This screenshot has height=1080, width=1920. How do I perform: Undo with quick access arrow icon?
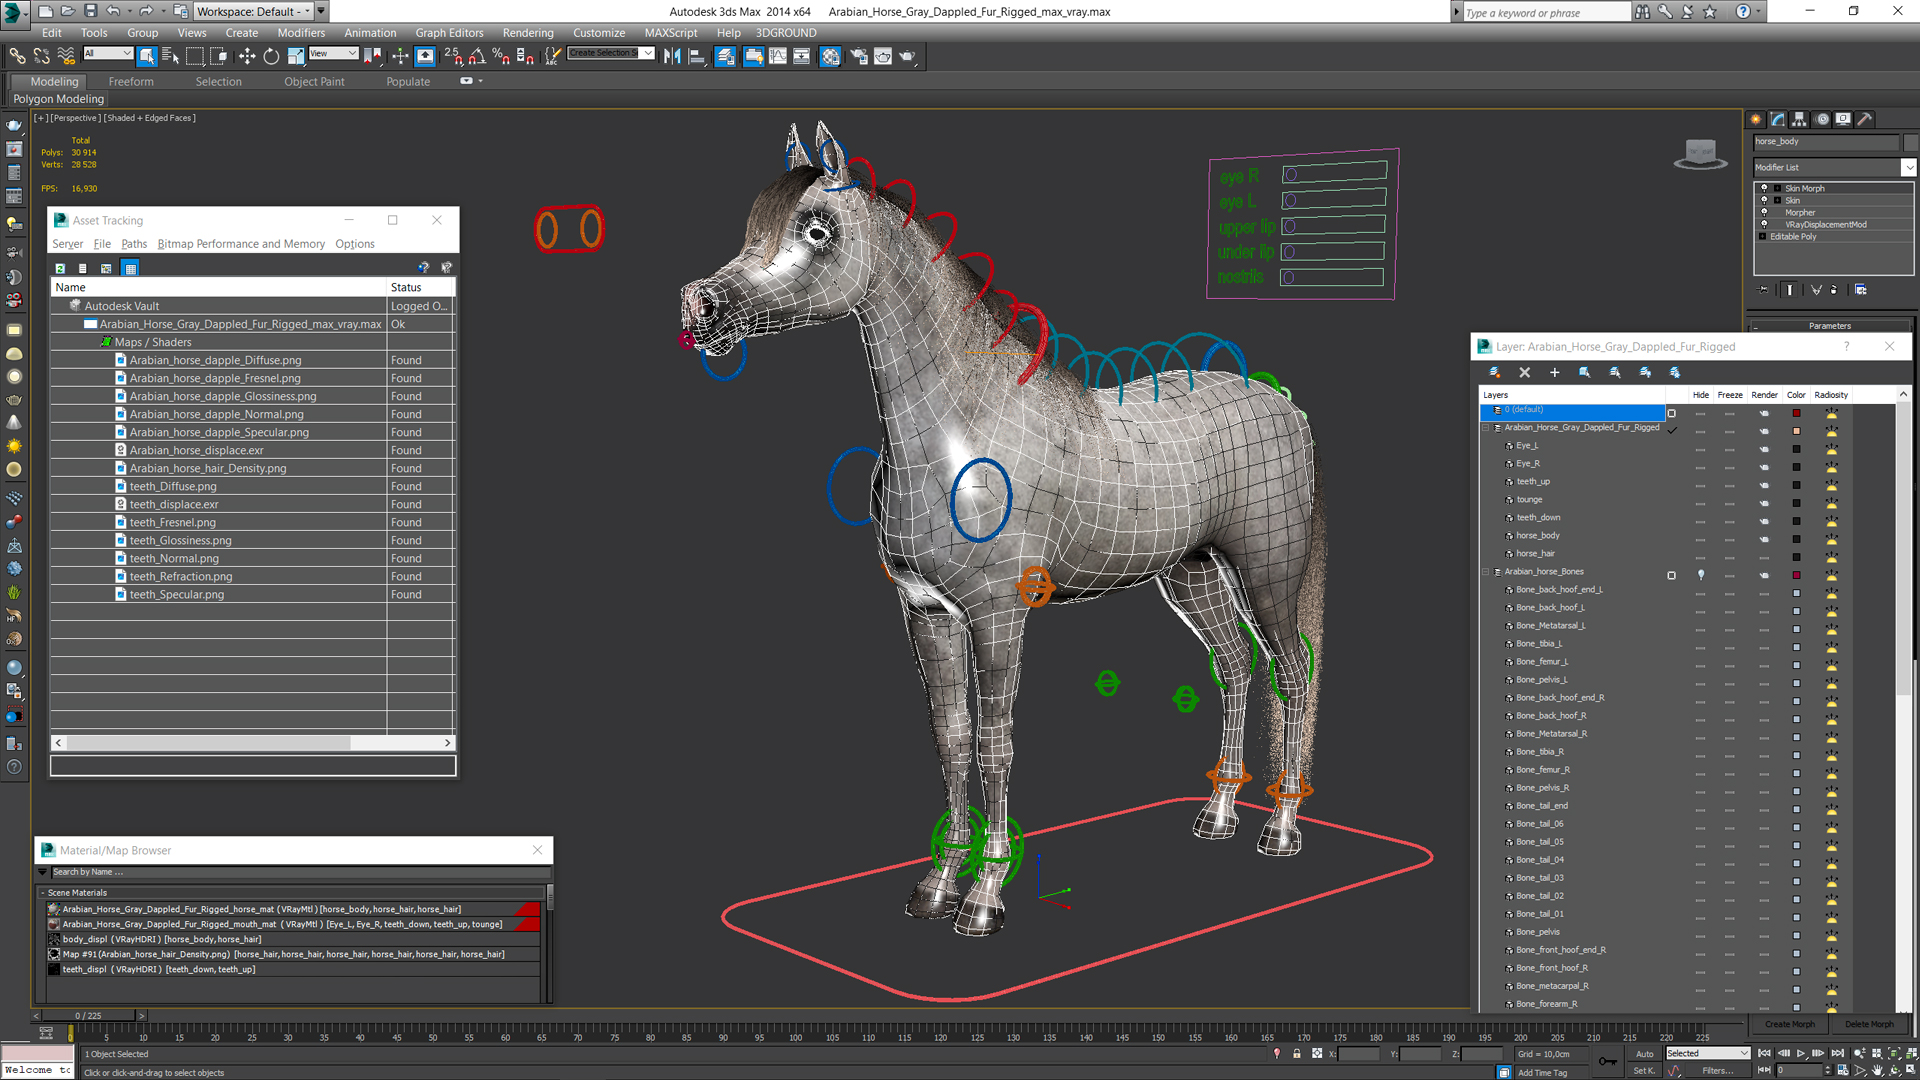click(x=113, y=11)
